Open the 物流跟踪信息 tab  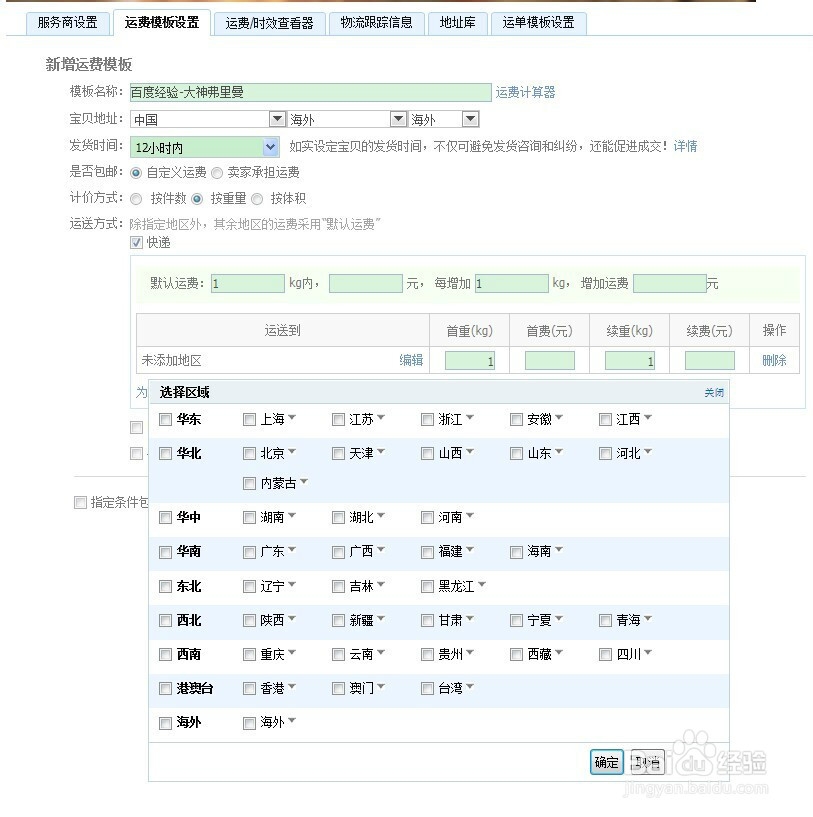[x=376, y=22]
